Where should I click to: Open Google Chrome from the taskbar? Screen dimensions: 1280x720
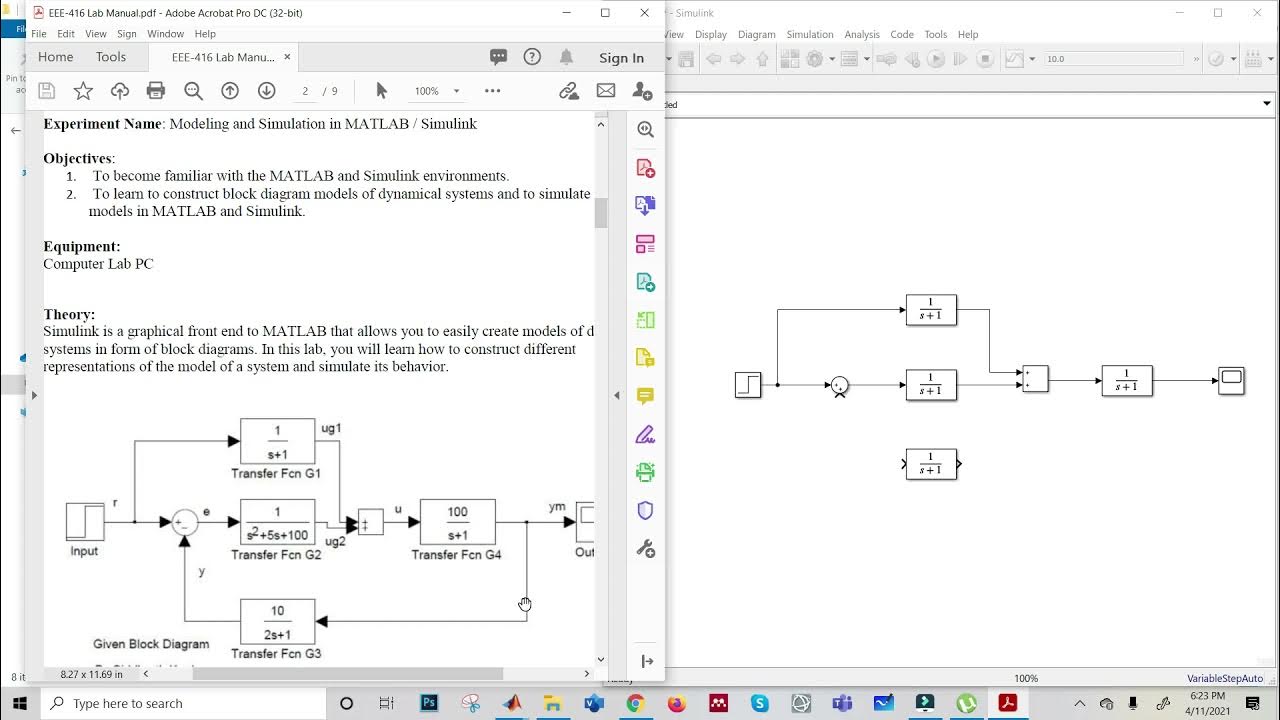click(x=635, y=703)
